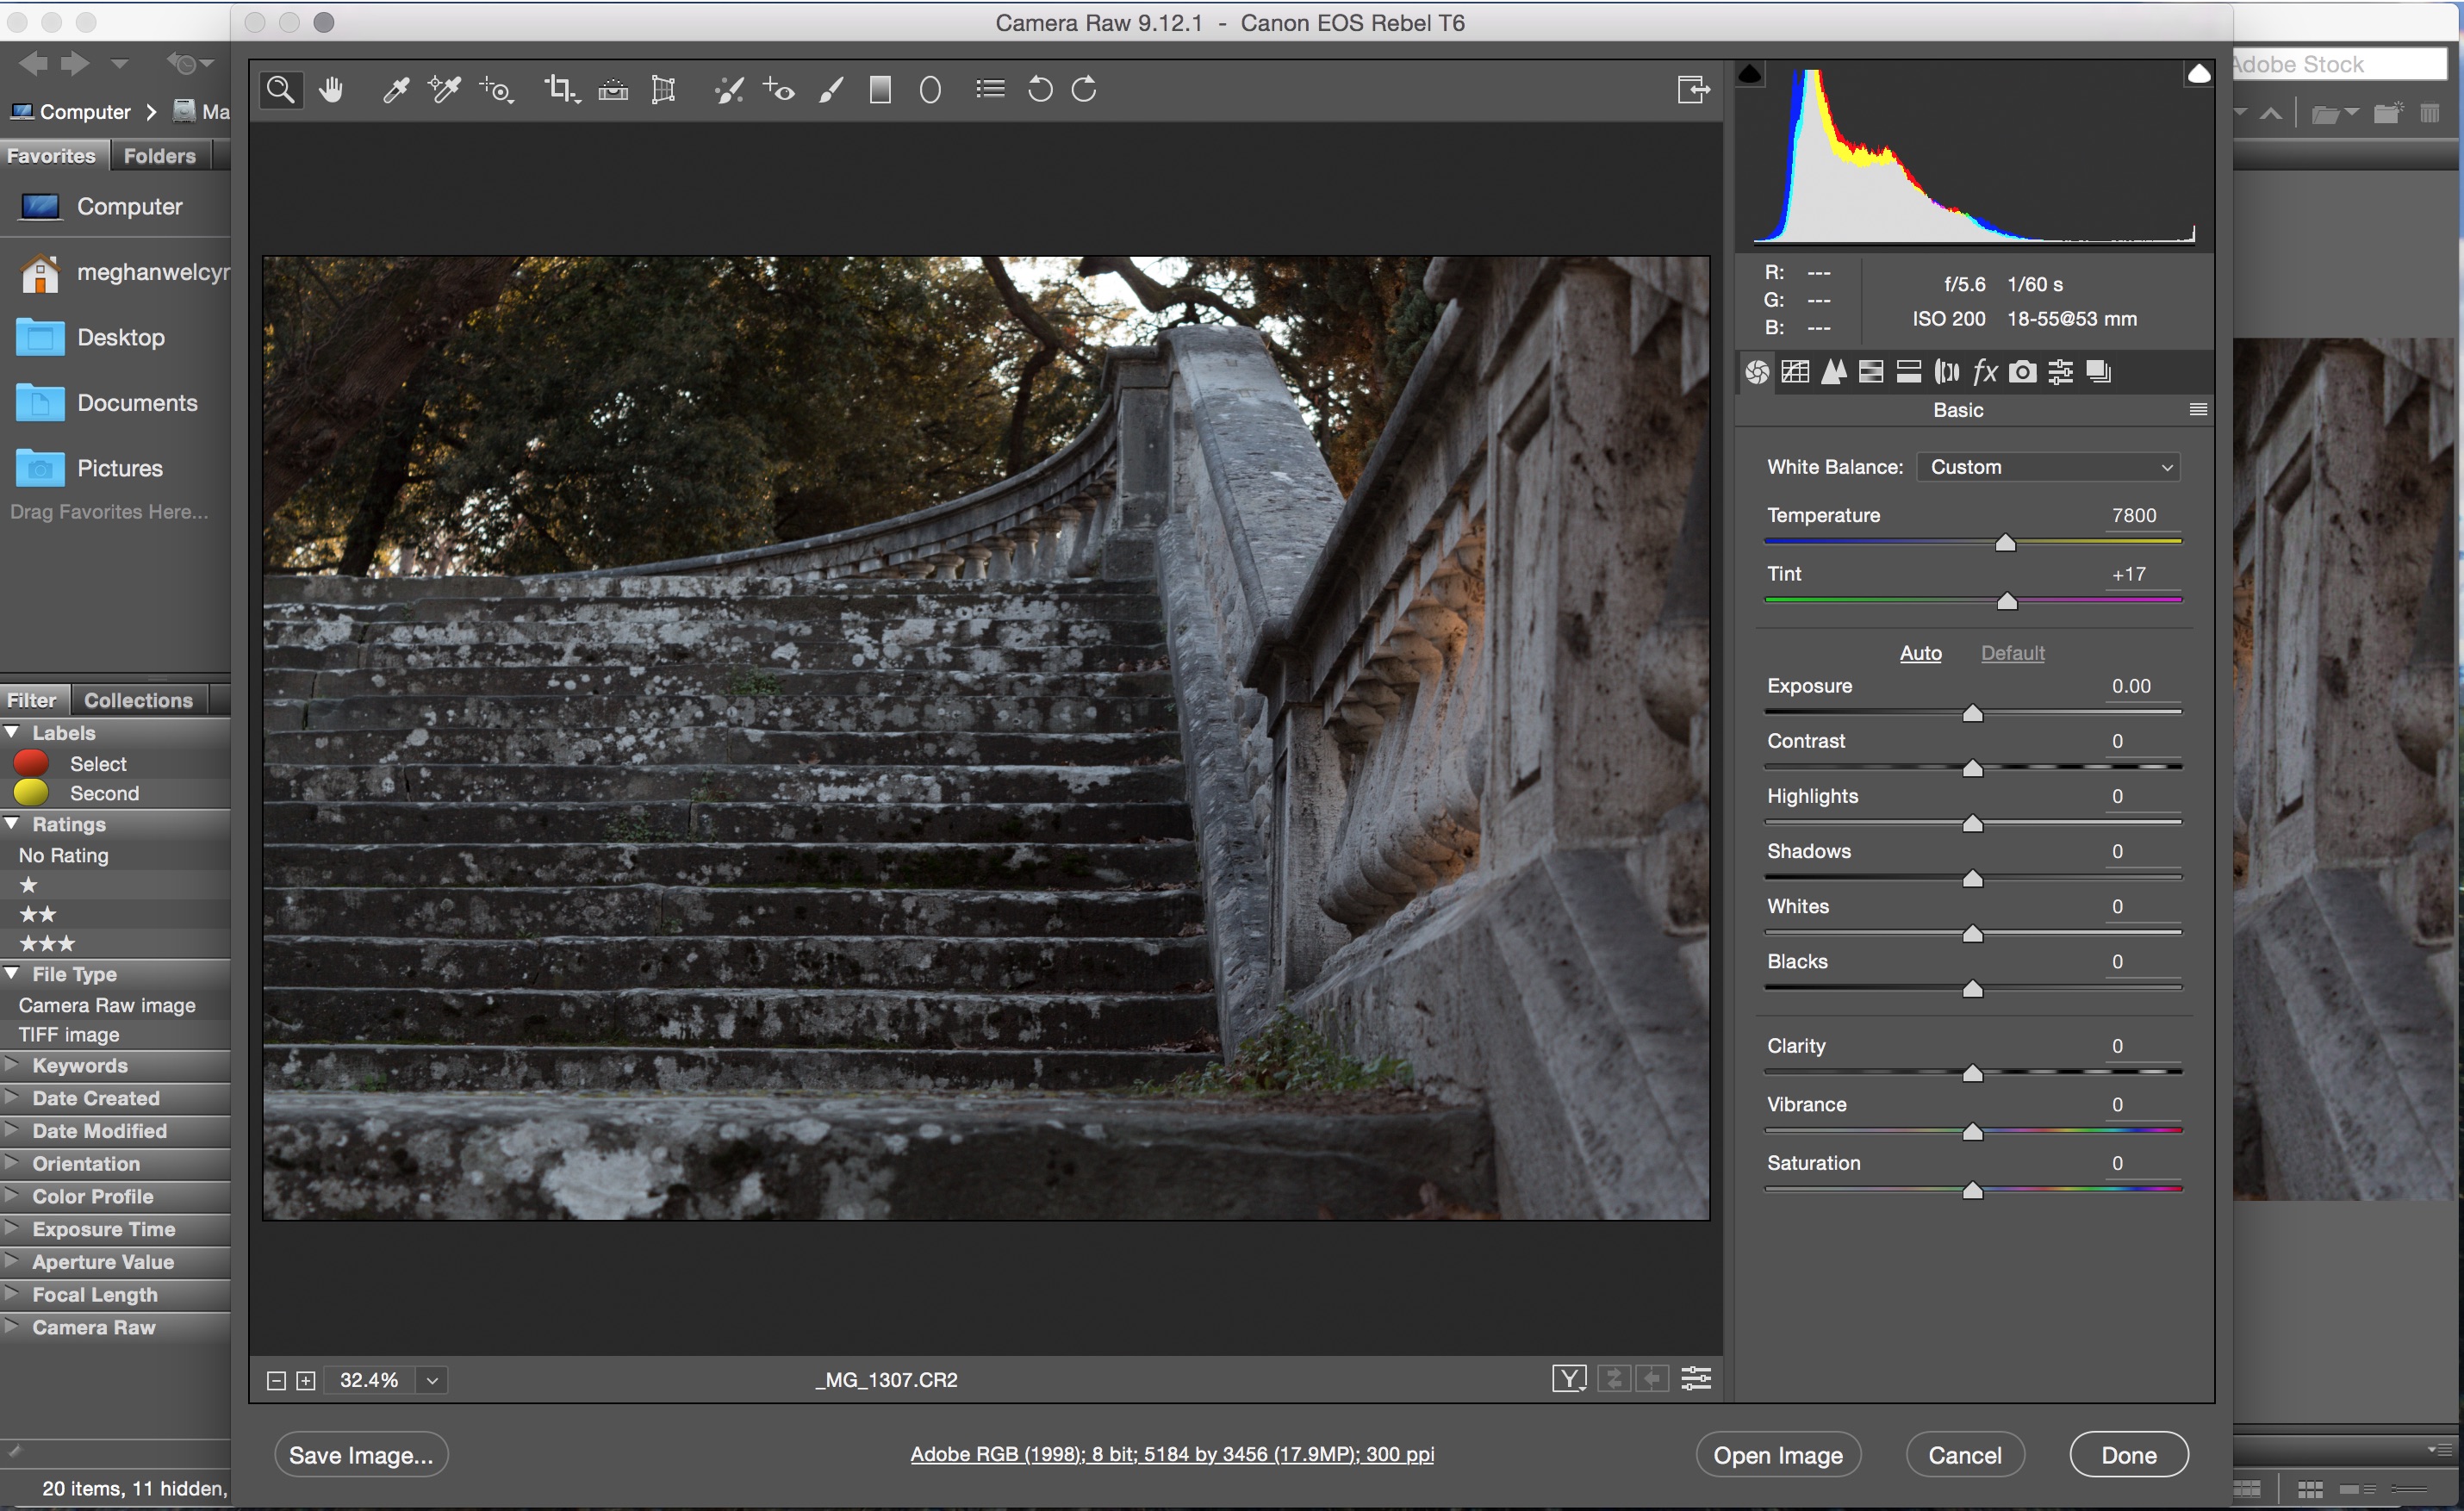
Task: Filter images by No Rating
Action: [x=63, y=855]
